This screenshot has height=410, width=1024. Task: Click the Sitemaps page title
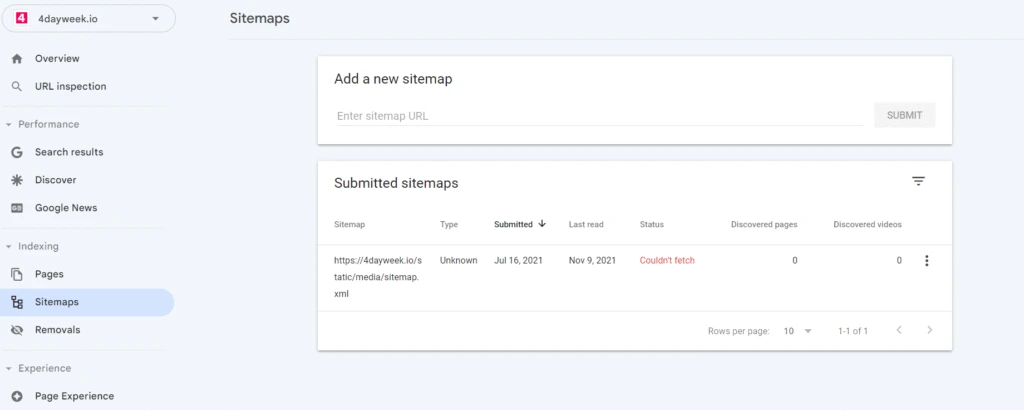tap(259, 18)
